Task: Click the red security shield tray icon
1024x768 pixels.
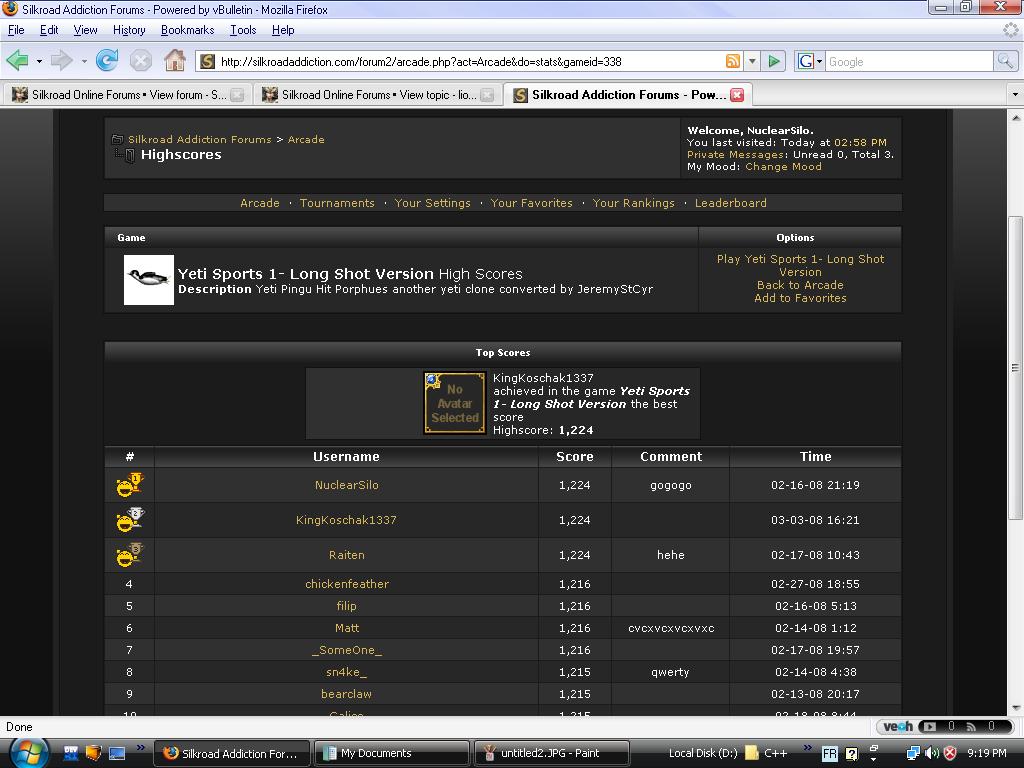Action: click(950, 753)
